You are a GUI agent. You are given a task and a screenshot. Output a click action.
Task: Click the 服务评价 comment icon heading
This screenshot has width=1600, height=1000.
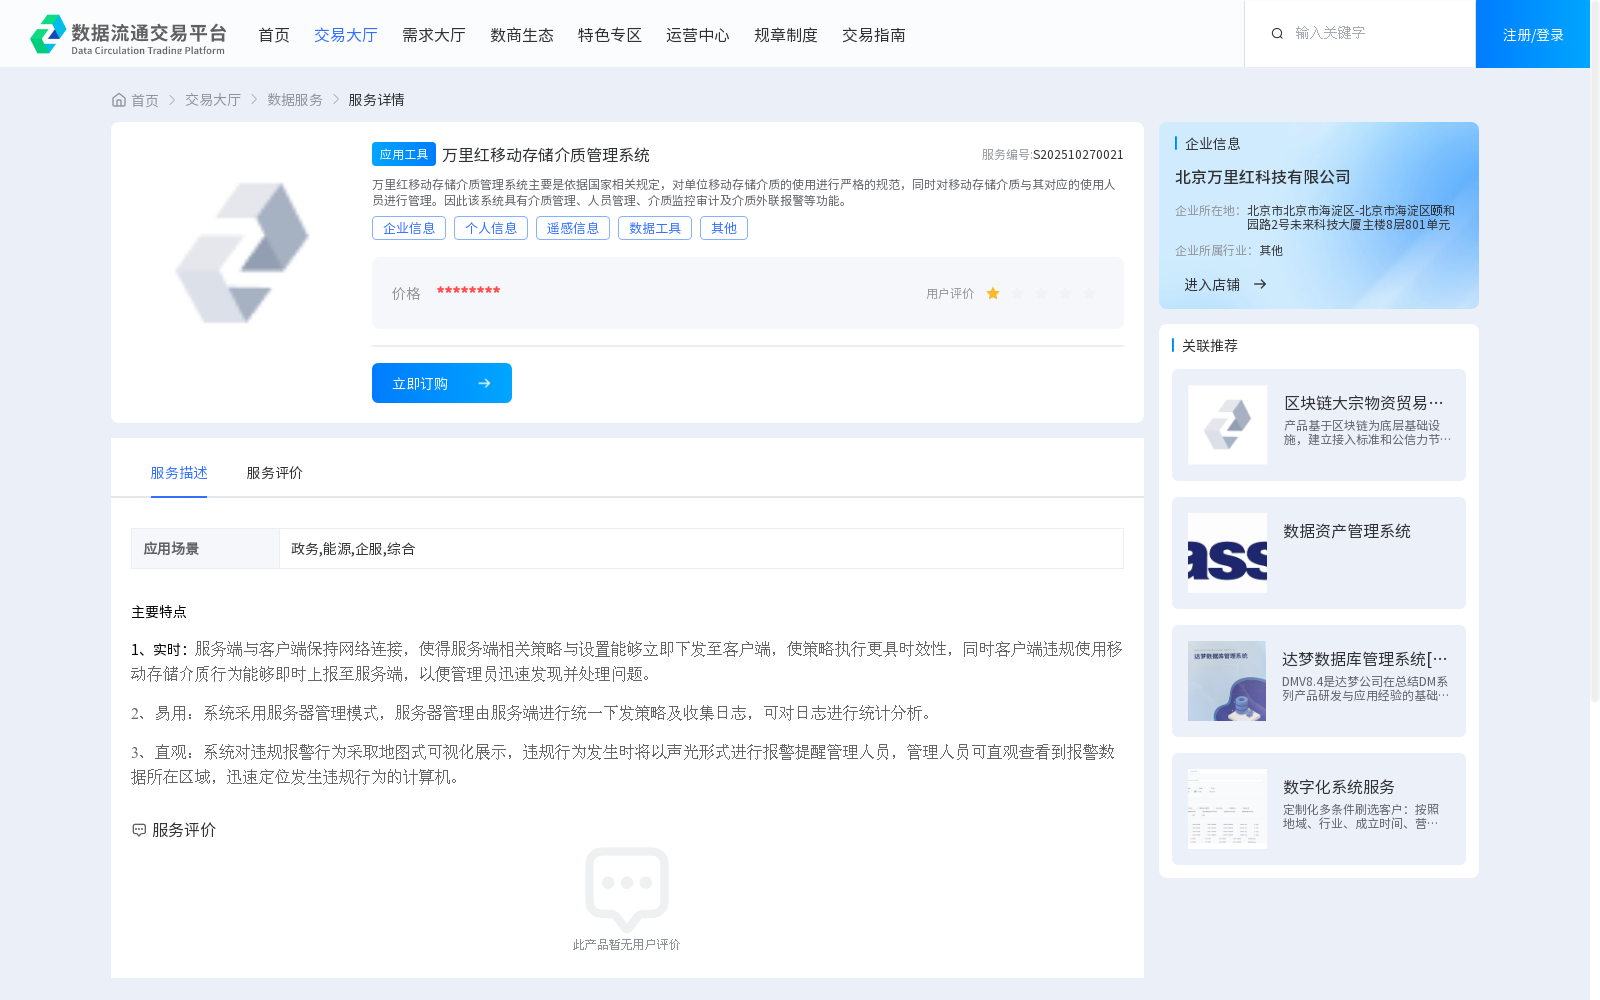pos(139,830)
